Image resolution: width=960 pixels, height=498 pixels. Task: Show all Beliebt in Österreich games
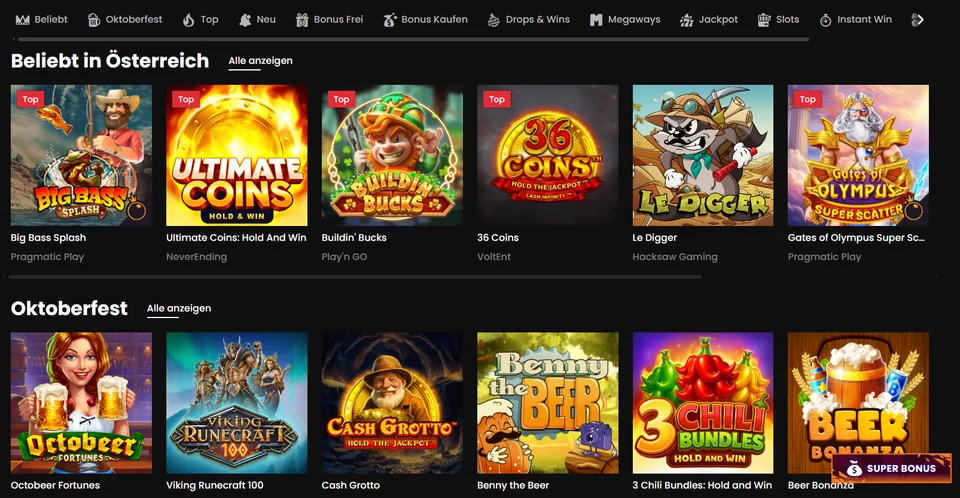pos(260,61)
